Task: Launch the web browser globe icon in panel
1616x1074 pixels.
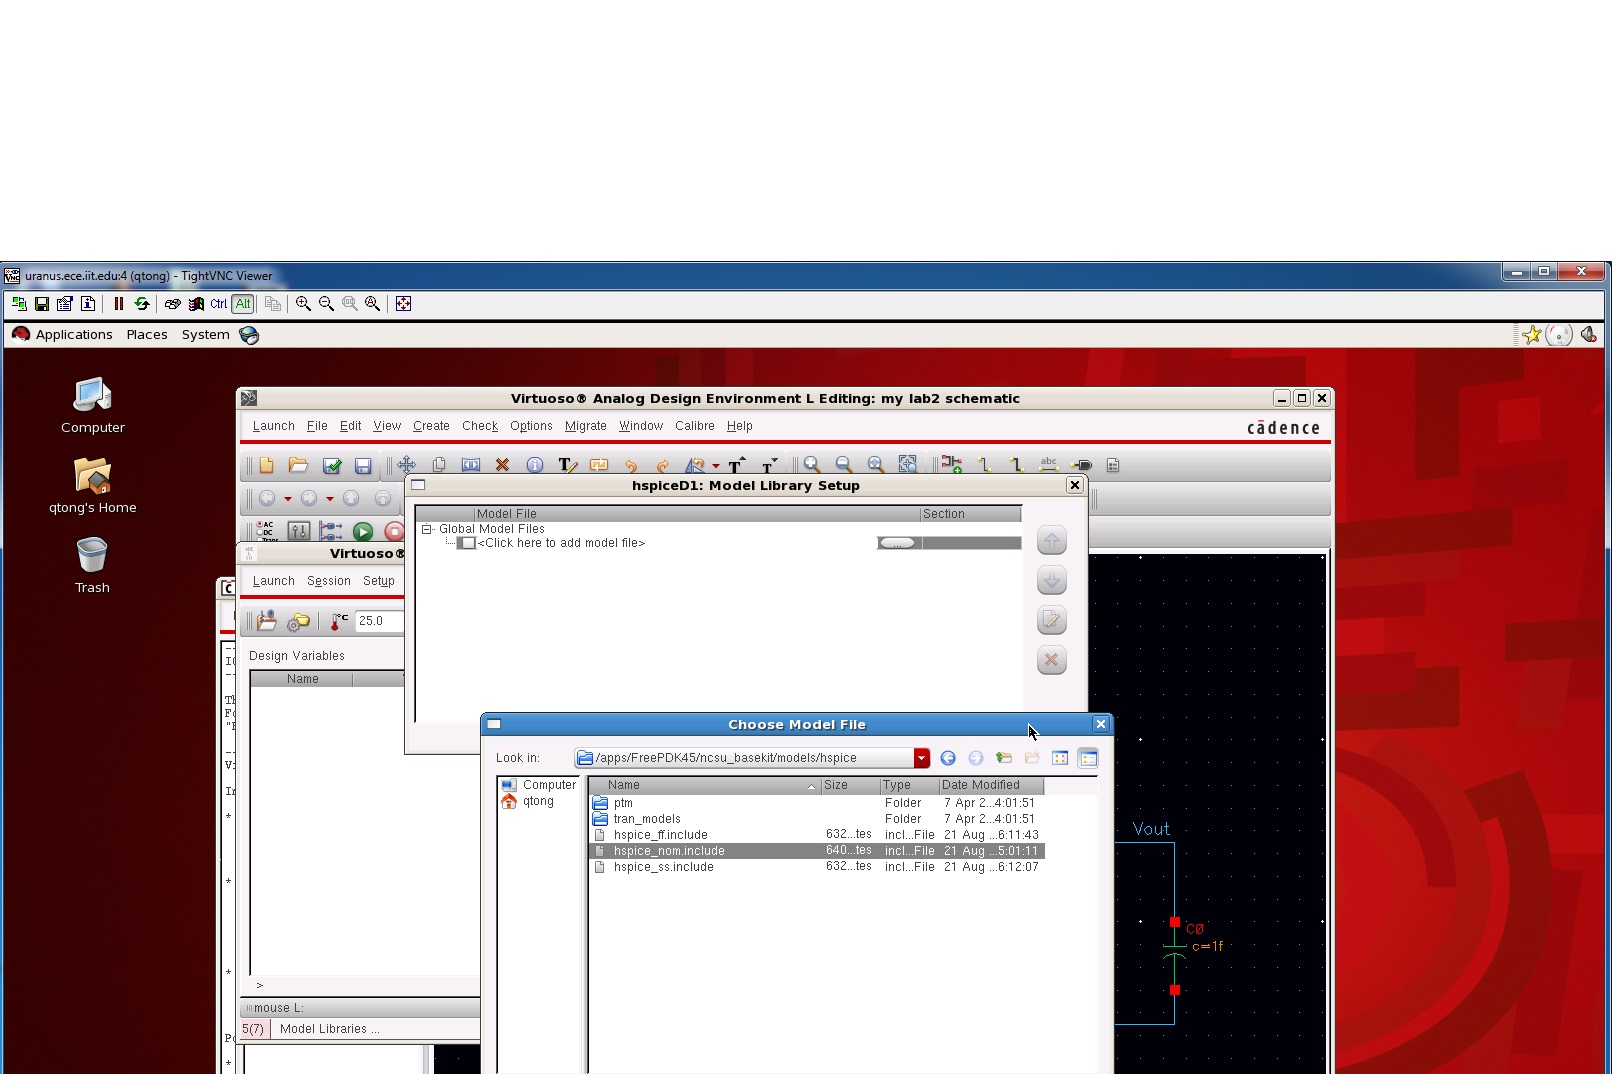Action: coord(249,335)
